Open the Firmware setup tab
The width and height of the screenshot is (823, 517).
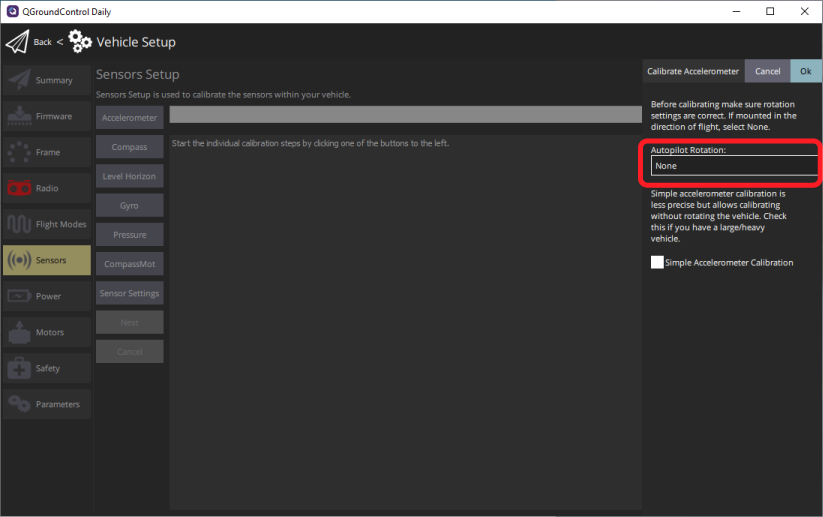[x=47, y=116]
